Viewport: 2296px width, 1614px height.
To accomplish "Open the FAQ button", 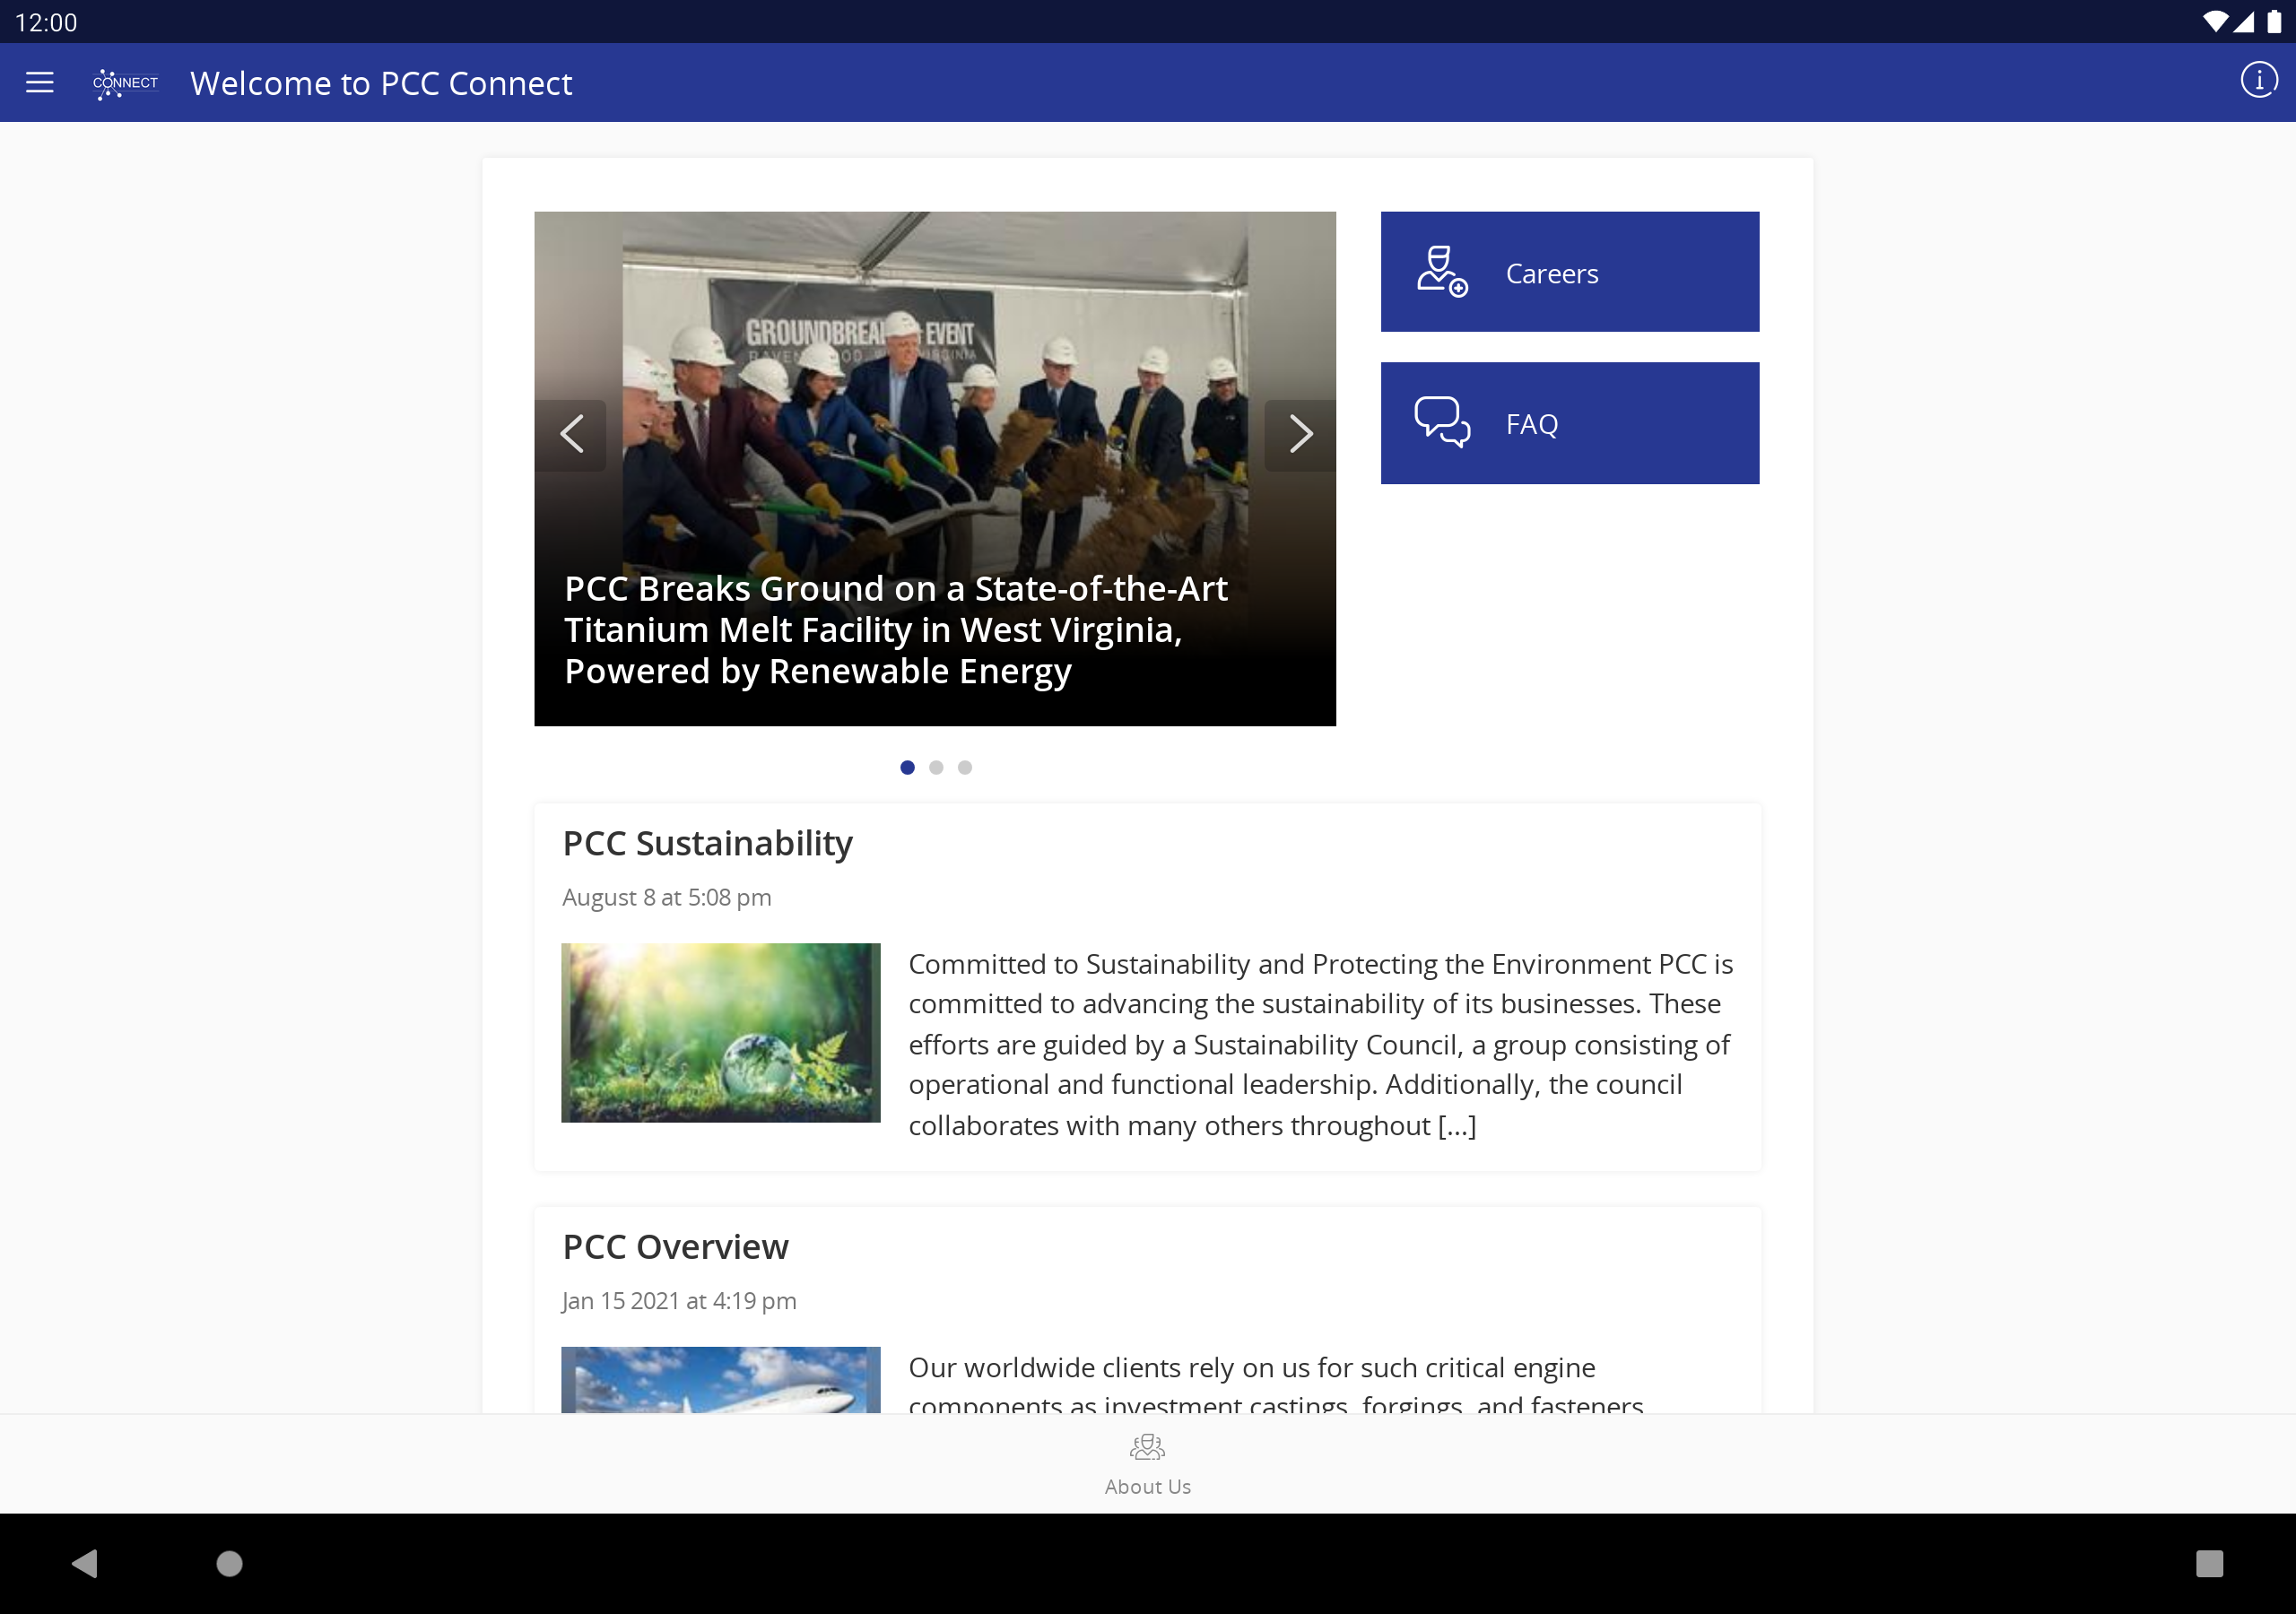I will point(1569,423).
